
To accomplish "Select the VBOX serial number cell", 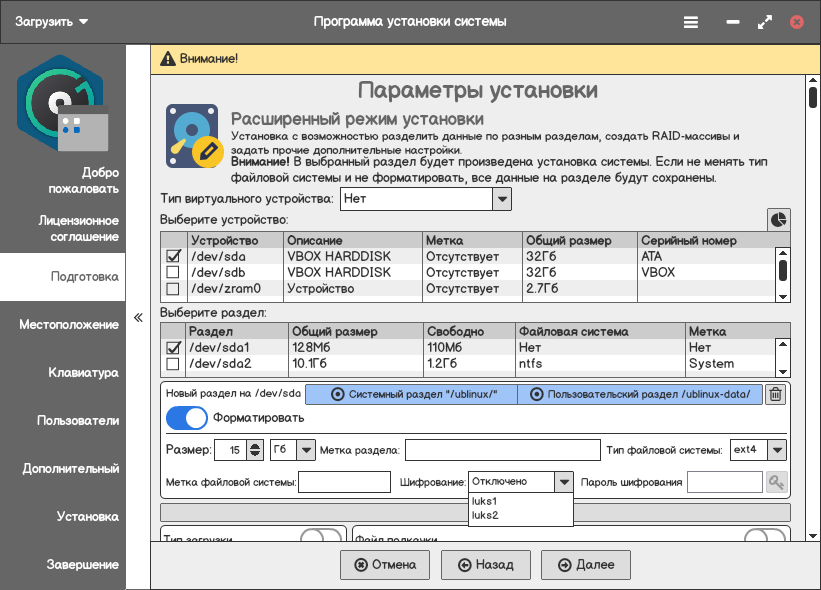I will coord(706,272).
